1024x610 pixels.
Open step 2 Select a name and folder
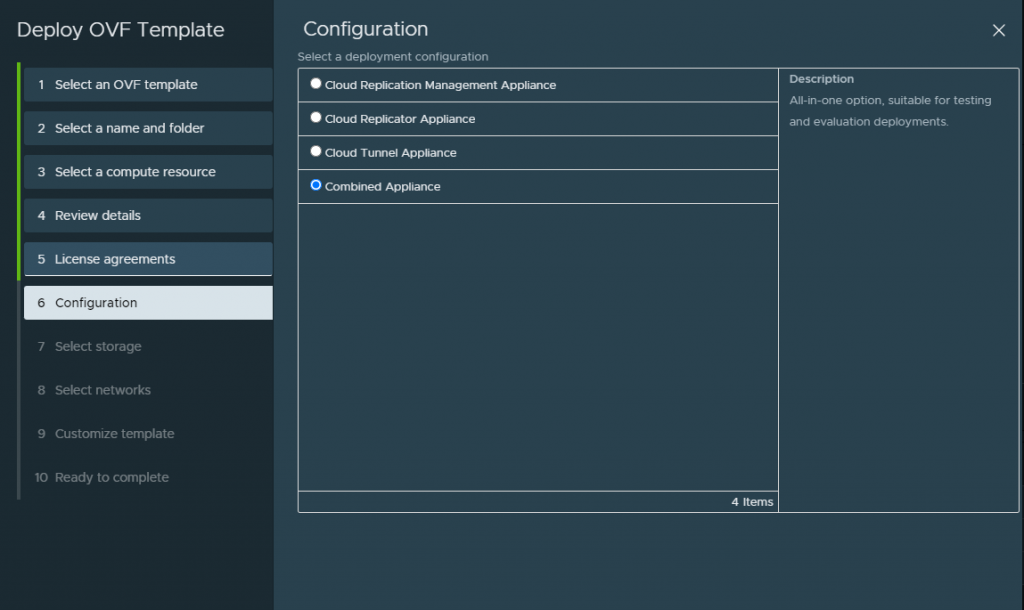click(148, 128)
